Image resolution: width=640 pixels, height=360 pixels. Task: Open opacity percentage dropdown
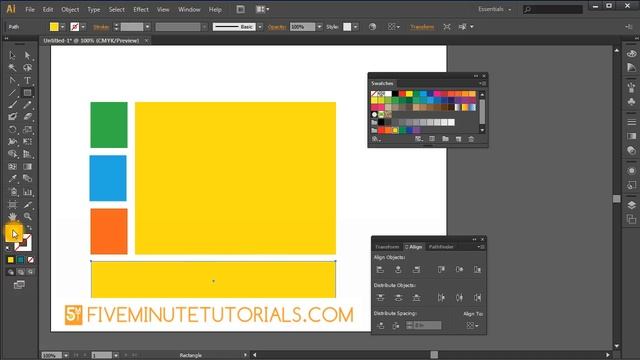pyautogui.click(x=319, y=27)
